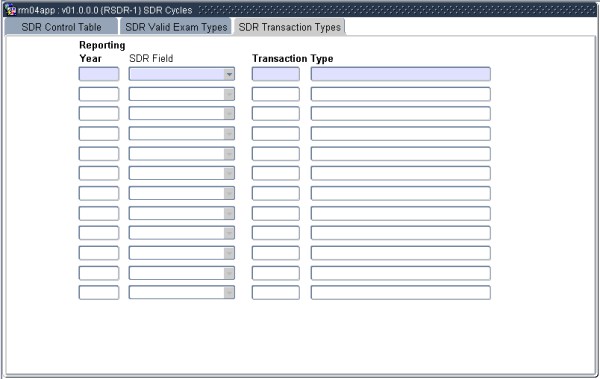Click the fifth row Reporting Year field
Image resolution: width=600 pixels, height=379 pixels.
point(99,154)
